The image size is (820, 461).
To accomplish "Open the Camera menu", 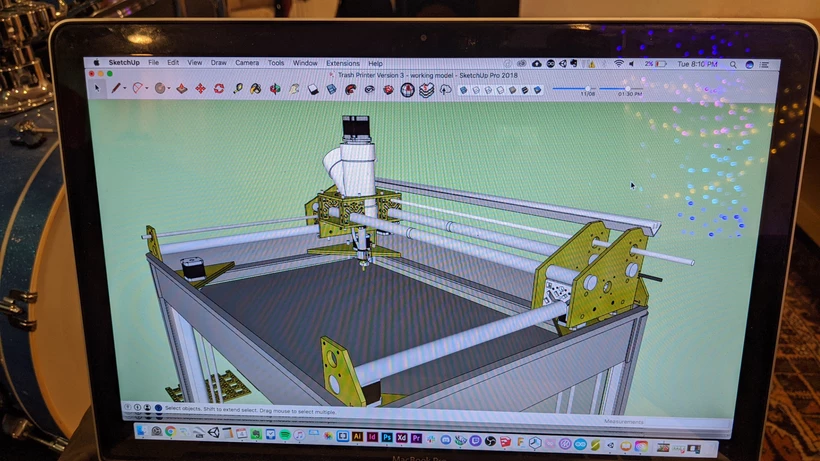I will tap(247, 63).
